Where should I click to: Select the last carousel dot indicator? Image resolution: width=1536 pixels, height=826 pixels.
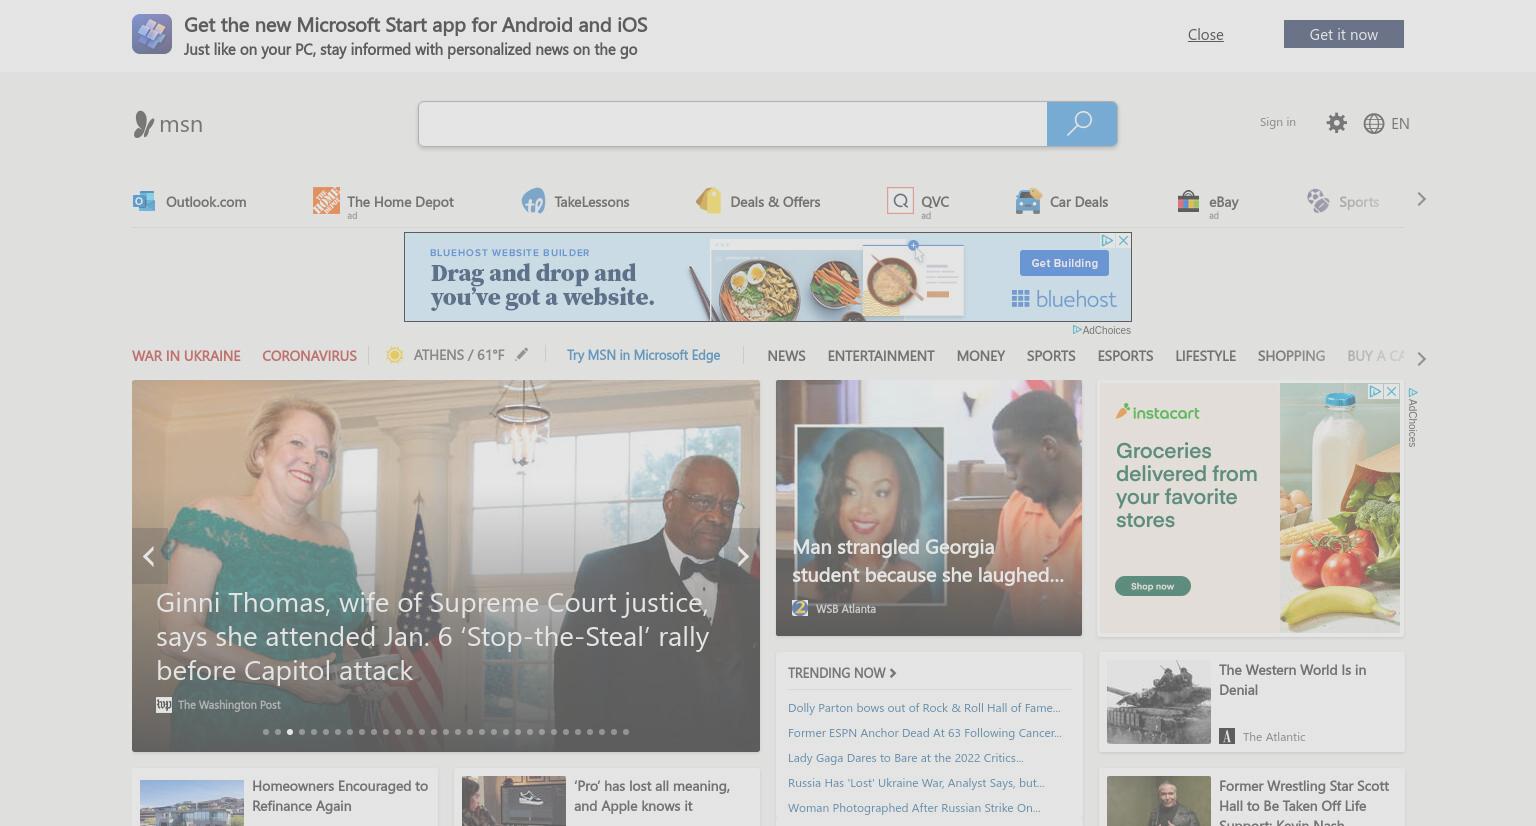[x=626, y=732]
